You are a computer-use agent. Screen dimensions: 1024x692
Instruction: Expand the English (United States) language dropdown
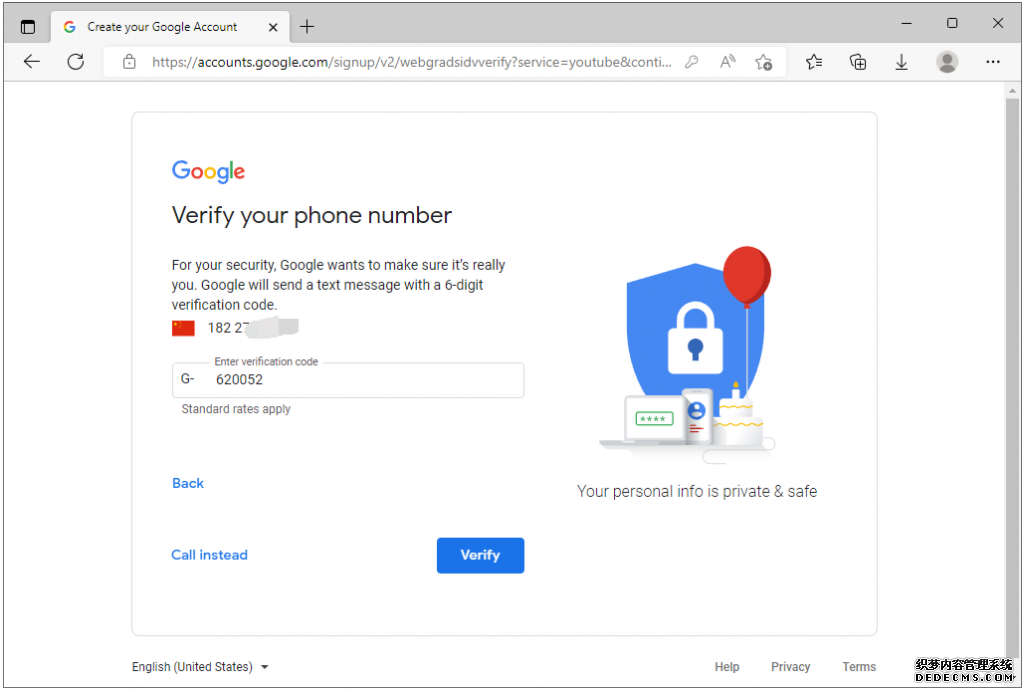coord(200,667)
